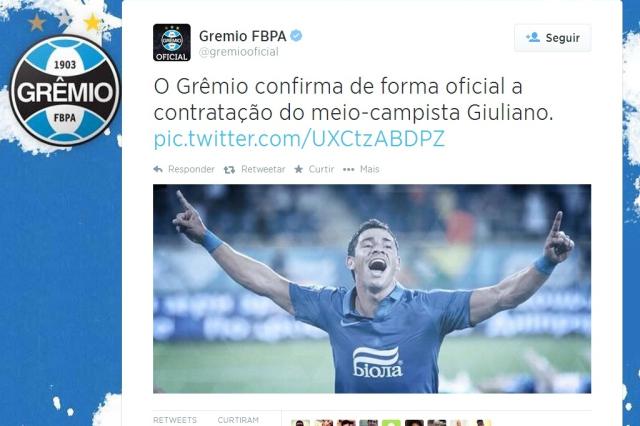This screenshot has height=426, width=640.
Task: Open the @gremiooficial handle link
Action: [x=238, y=52]
